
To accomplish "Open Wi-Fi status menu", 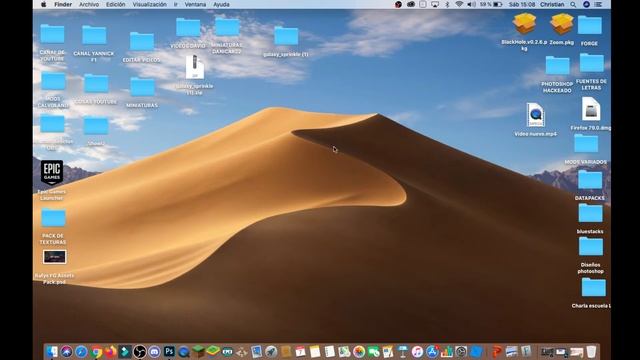I will [459, 4].
